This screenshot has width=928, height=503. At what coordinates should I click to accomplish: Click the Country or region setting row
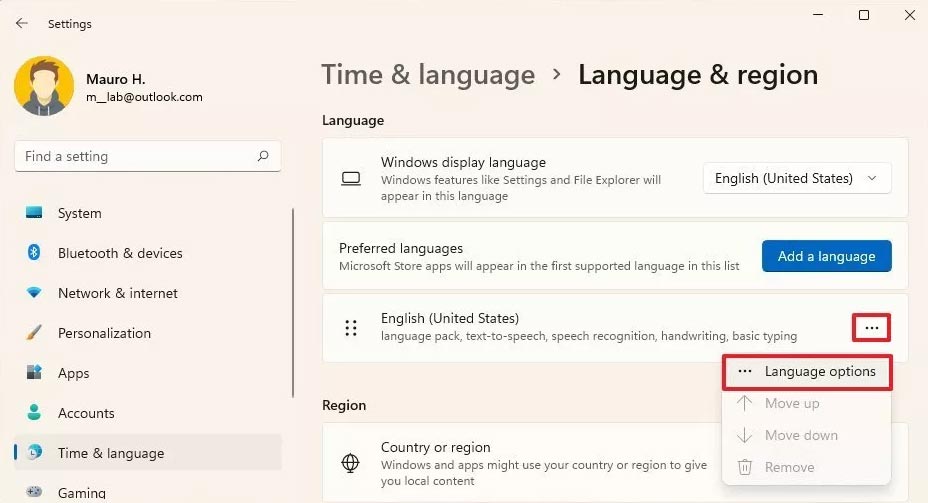pos(615,463)
